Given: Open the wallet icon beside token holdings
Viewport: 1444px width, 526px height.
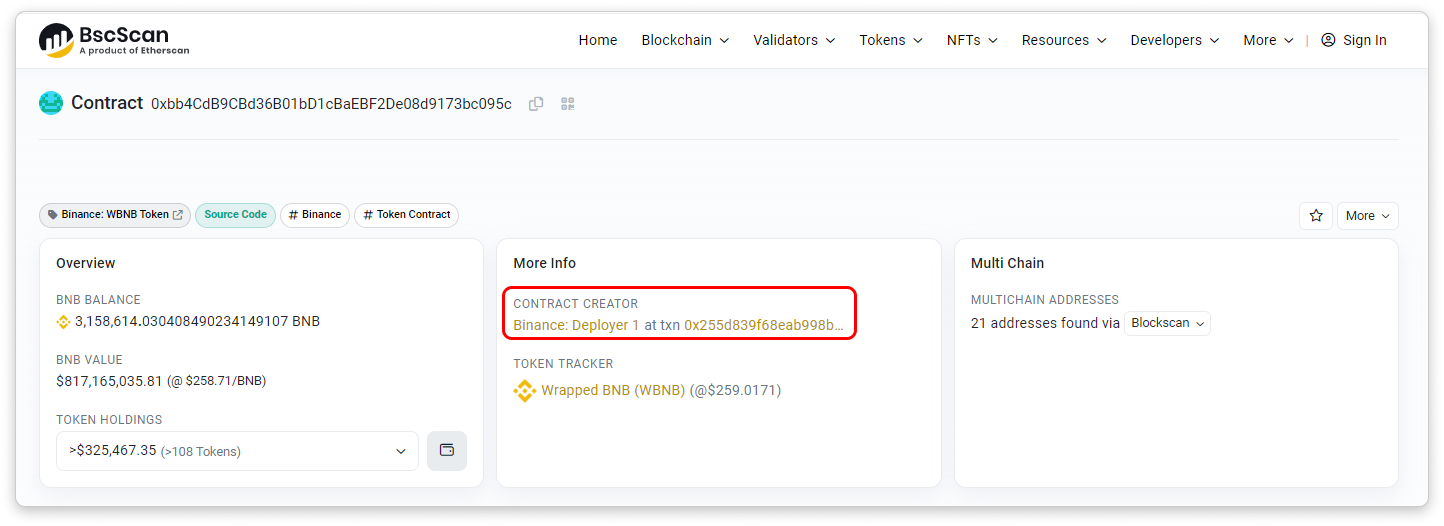Looking at the screenshot, I should pos(446,451).
